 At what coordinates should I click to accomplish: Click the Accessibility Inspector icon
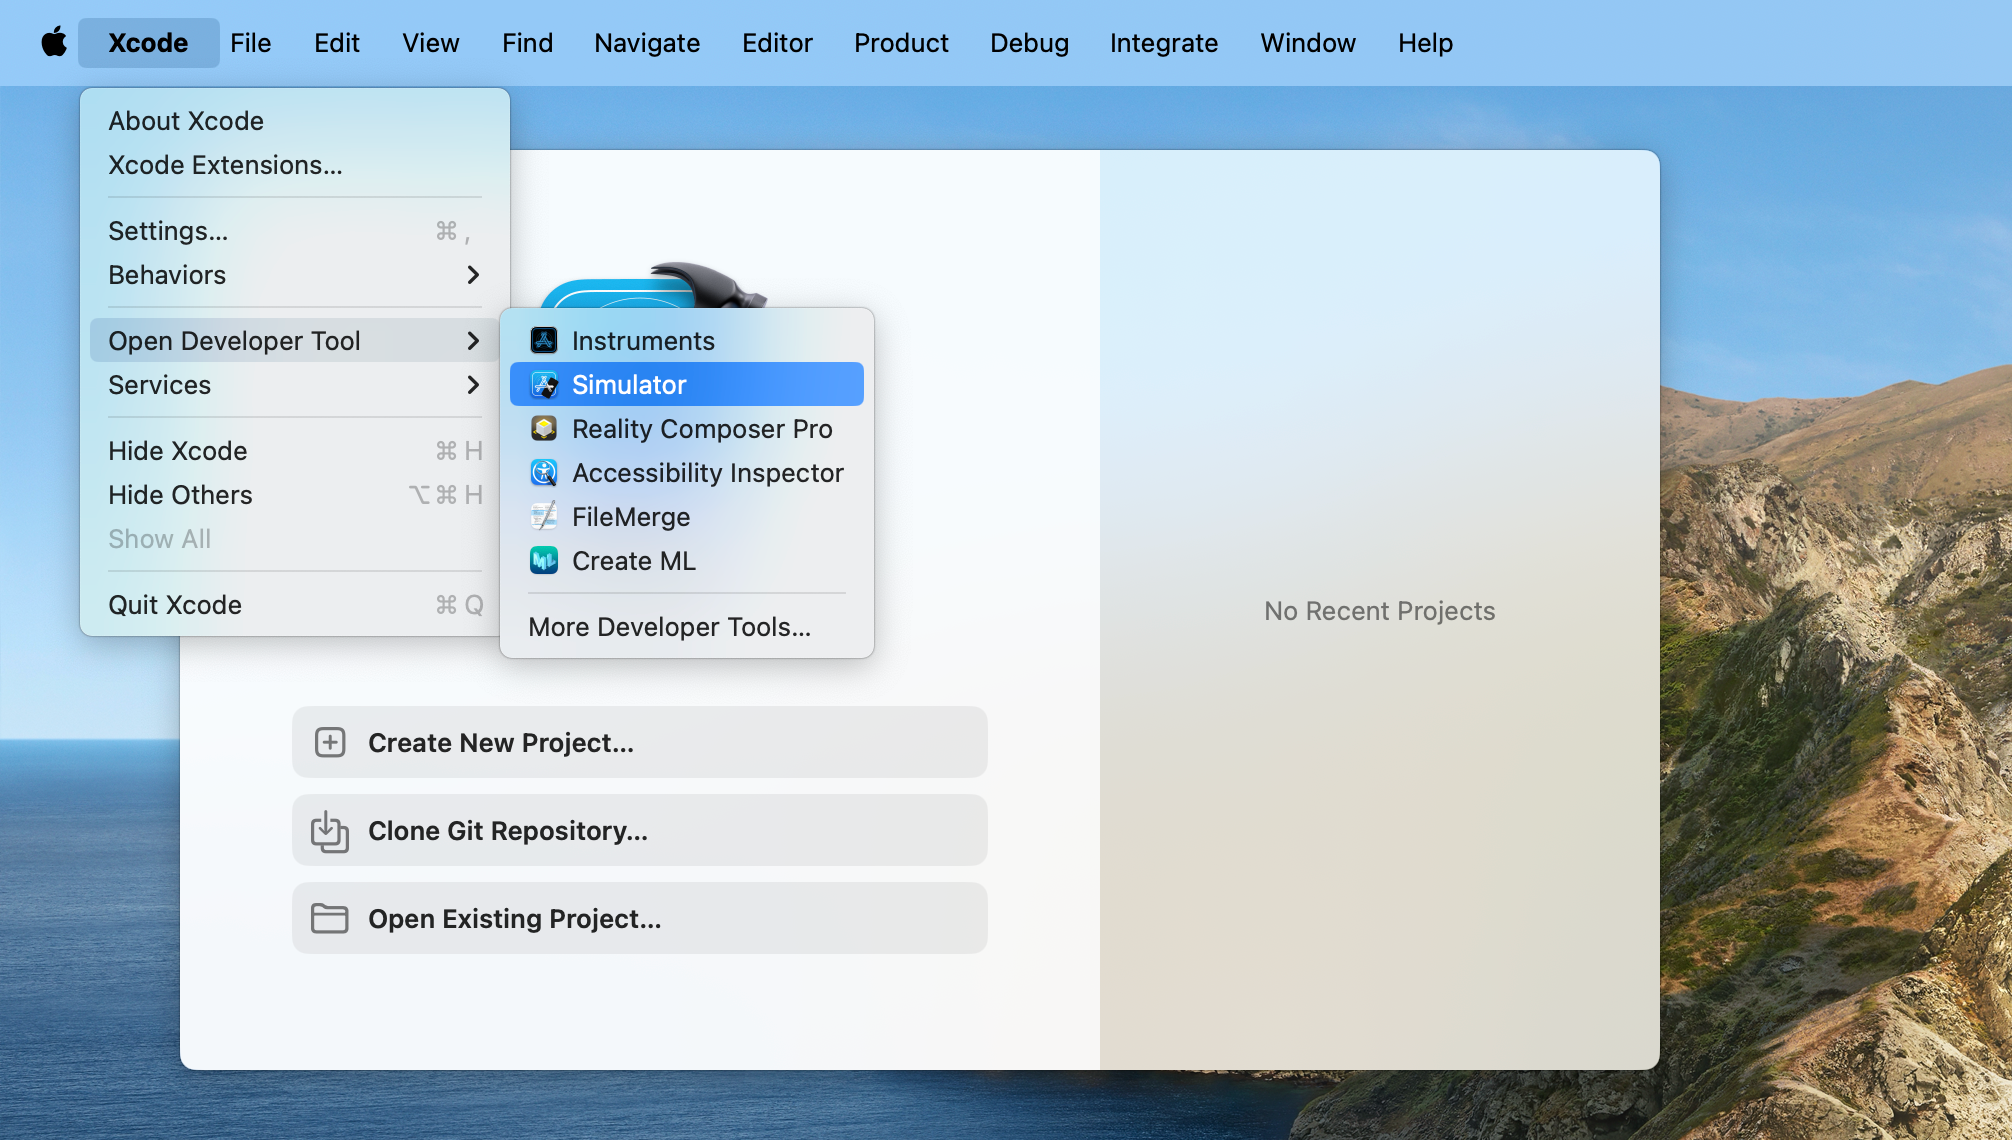[x=544, y=473]
